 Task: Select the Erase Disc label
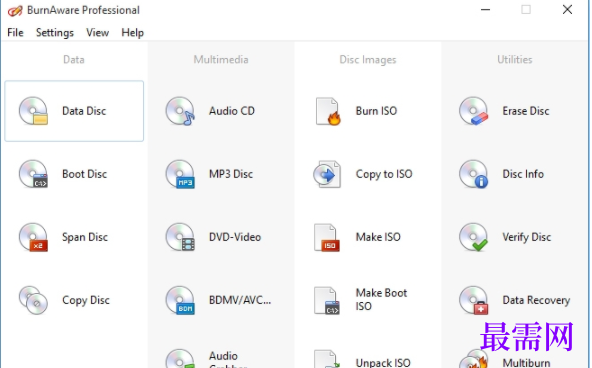(x=526, y=111)
